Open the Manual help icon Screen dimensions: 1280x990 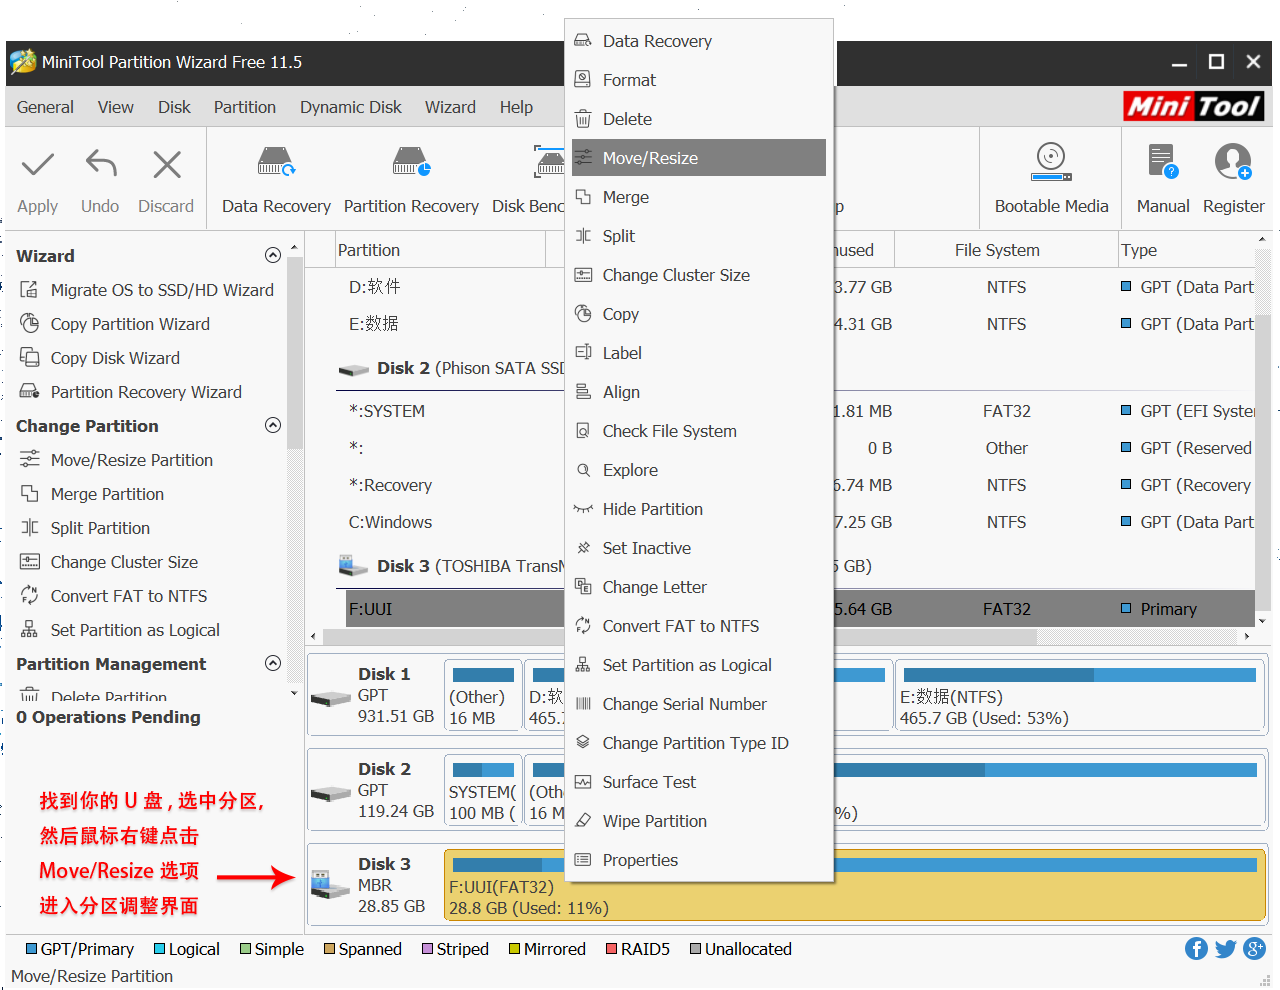coord(1162,162)
